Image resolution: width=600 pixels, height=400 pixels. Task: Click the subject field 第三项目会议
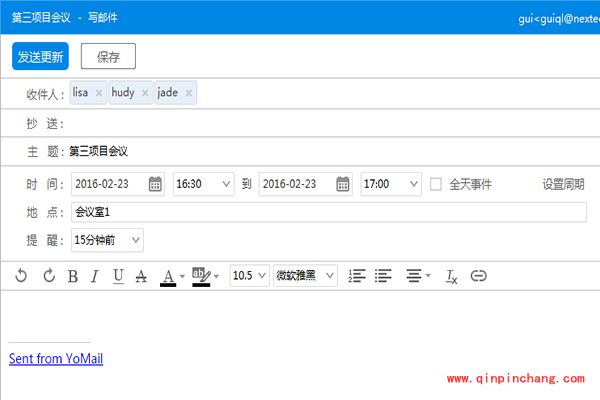pos(333,151)
